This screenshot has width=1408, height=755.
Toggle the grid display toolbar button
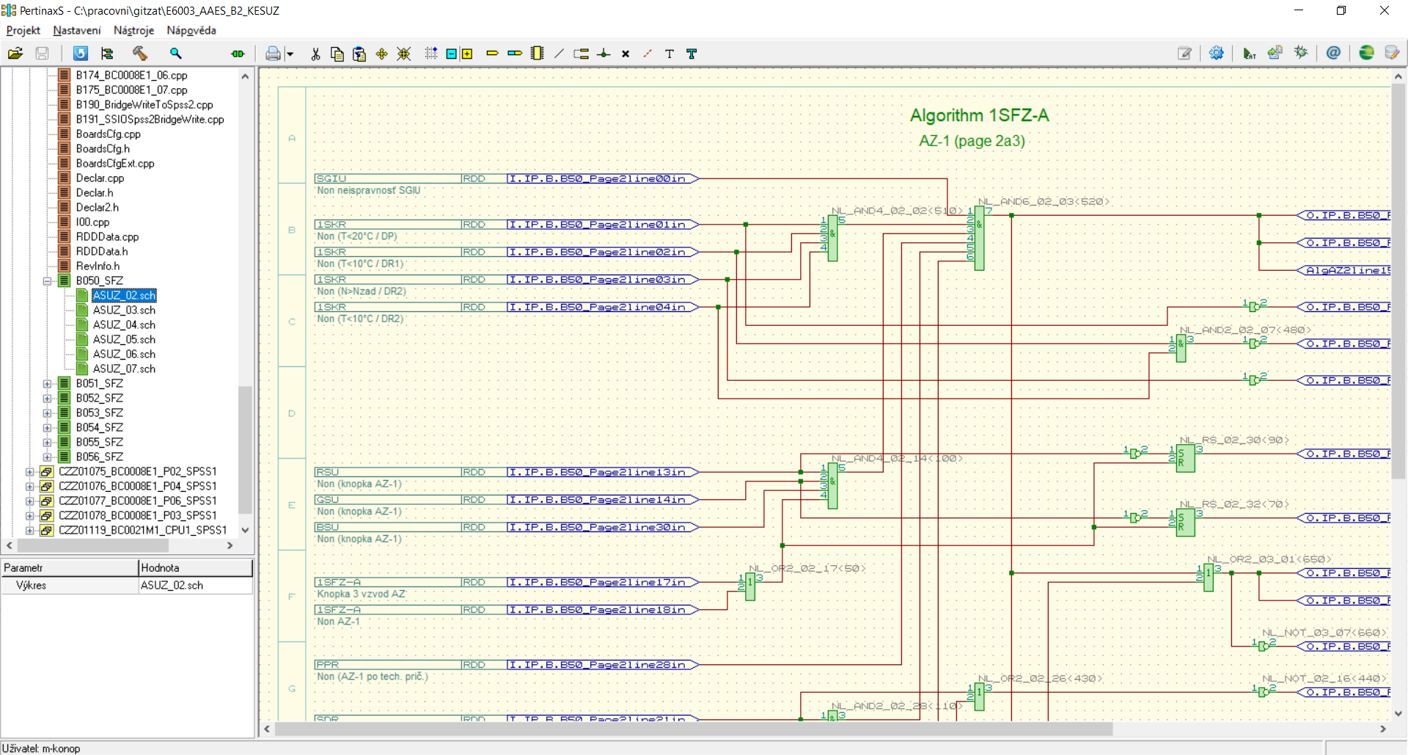431,54
